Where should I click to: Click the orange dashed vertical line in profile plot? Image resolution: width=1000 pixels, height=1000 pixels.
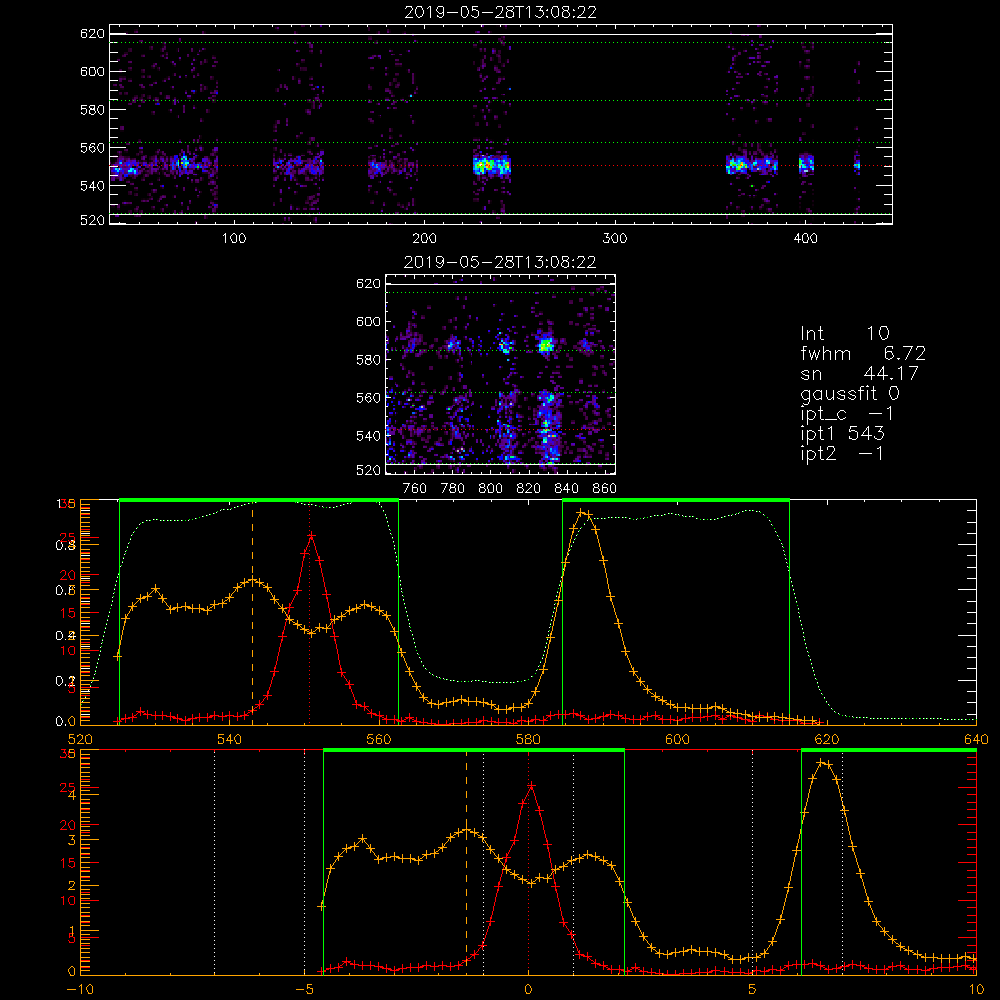pyautogui.click(x=253, y=612)
